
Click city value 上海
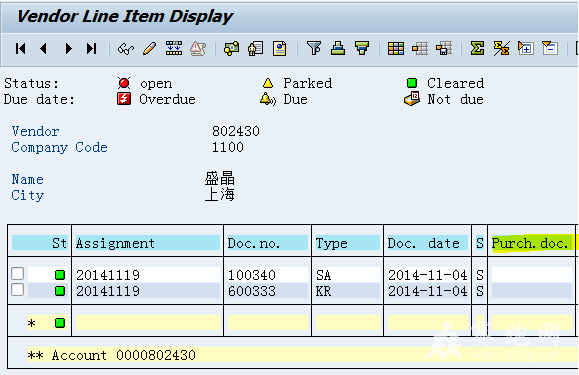pos(220,194)
